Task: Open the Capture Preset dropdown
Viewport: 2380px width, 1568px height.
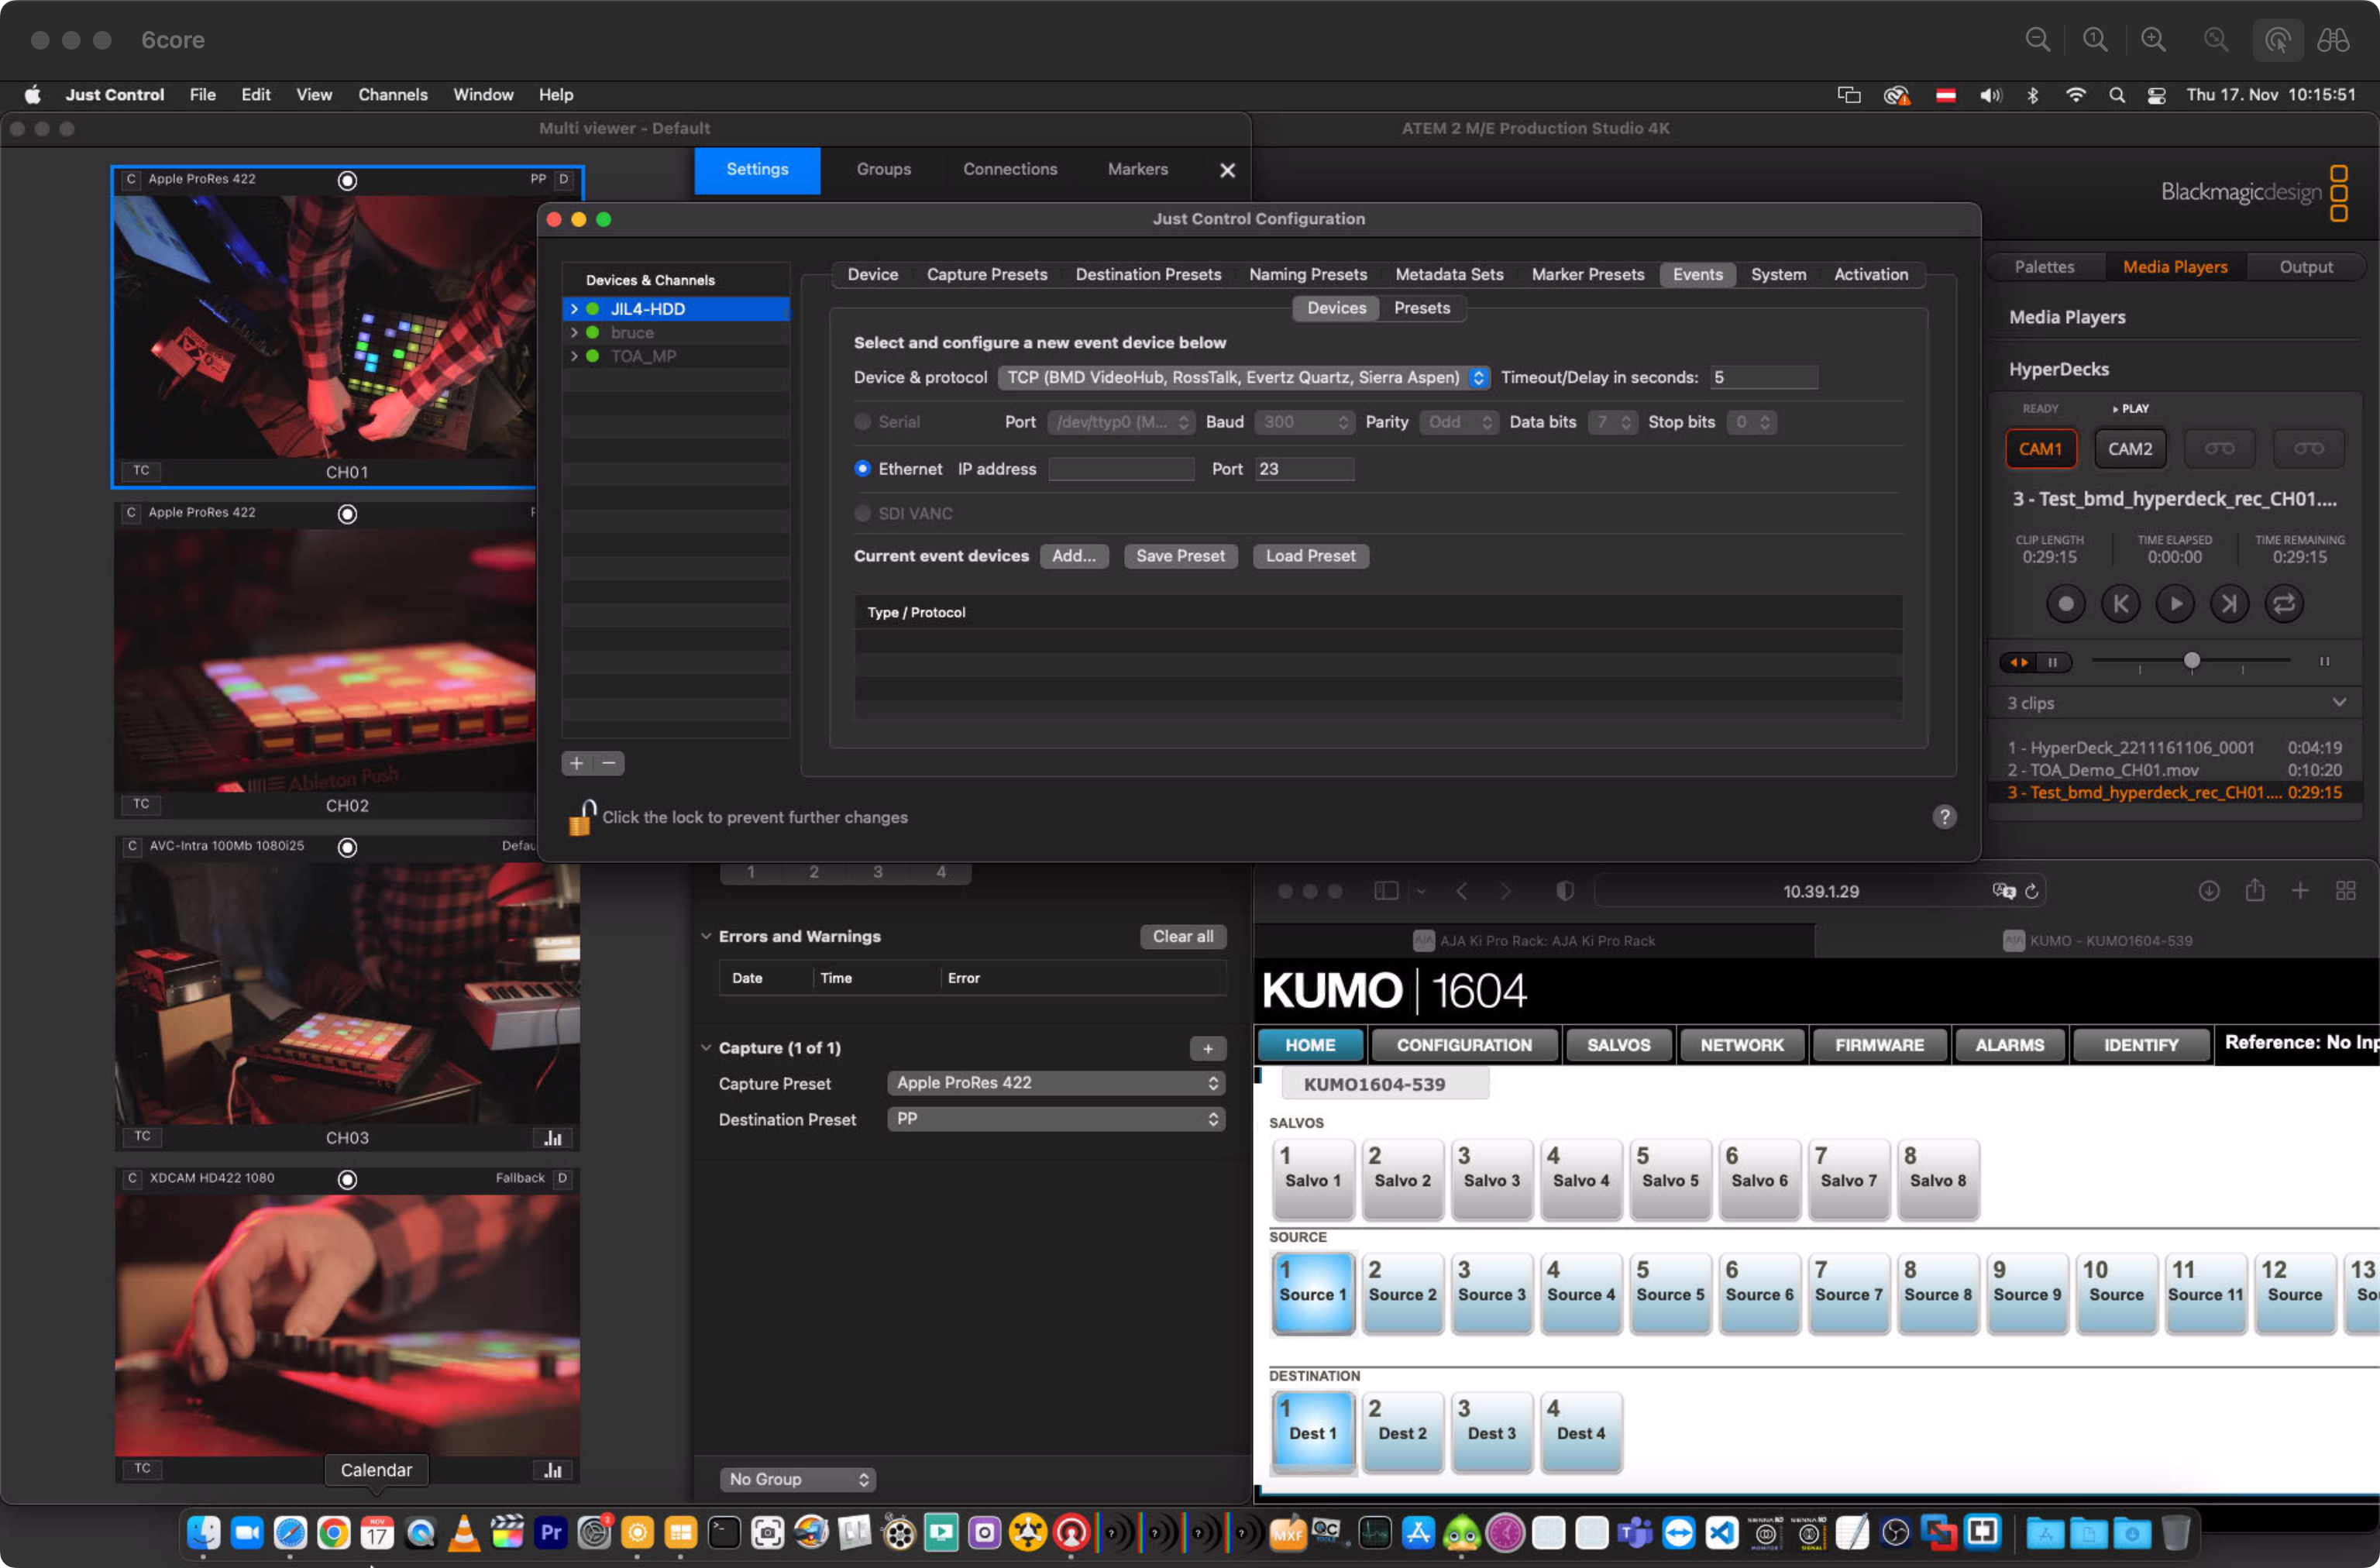Action: point(1055,1083)
